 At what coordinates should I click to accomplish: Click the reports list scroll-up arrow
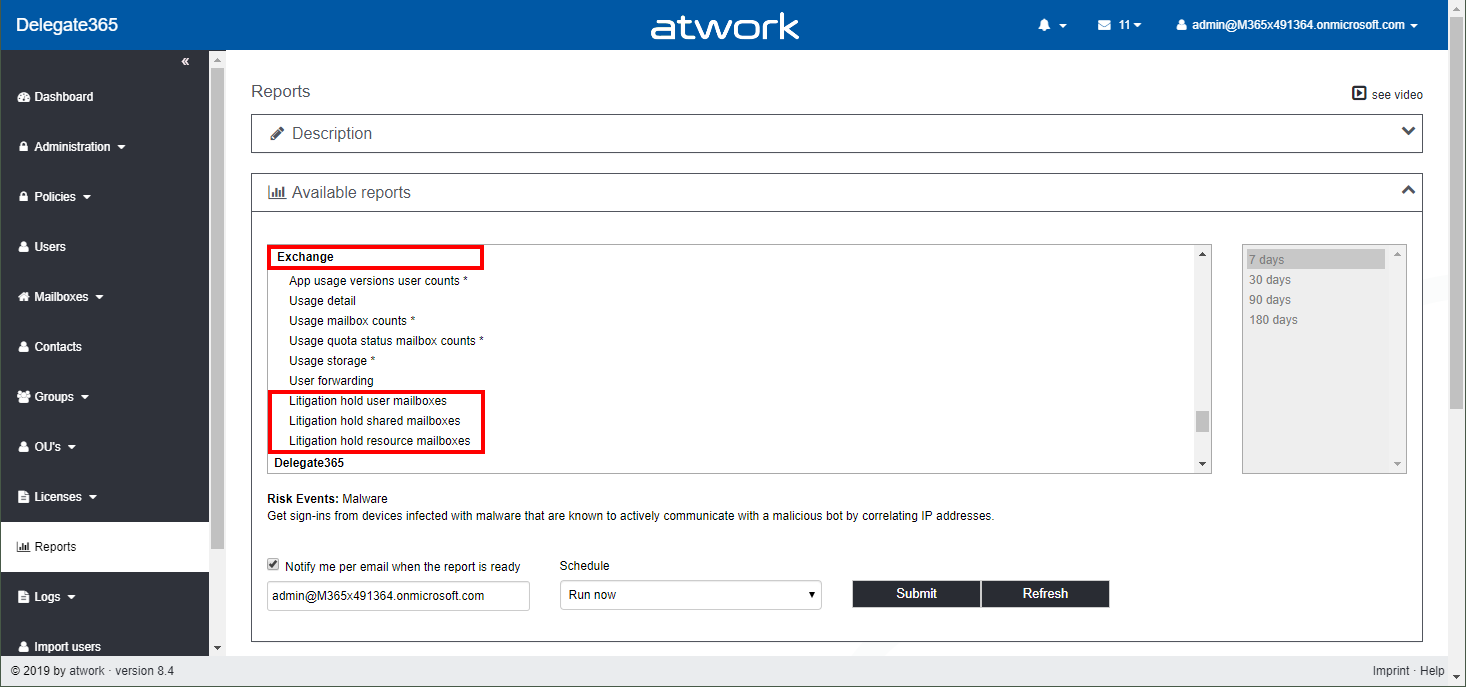(x=1202, y=254)
